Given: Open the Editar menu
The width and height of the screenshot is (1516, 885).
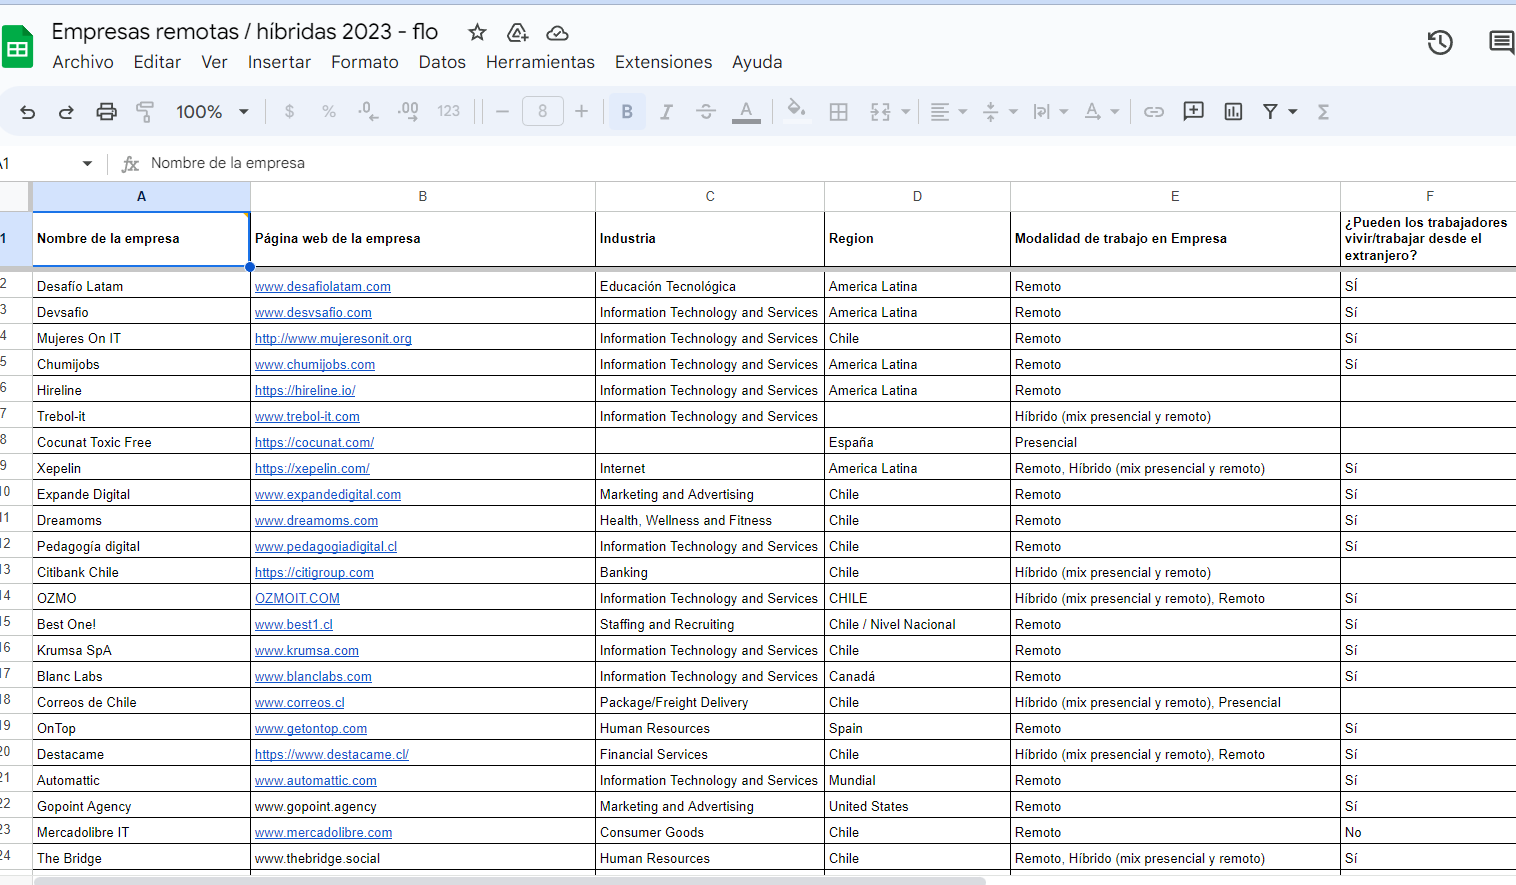Looking at the screenshot, I should click(x=157, y=62).
